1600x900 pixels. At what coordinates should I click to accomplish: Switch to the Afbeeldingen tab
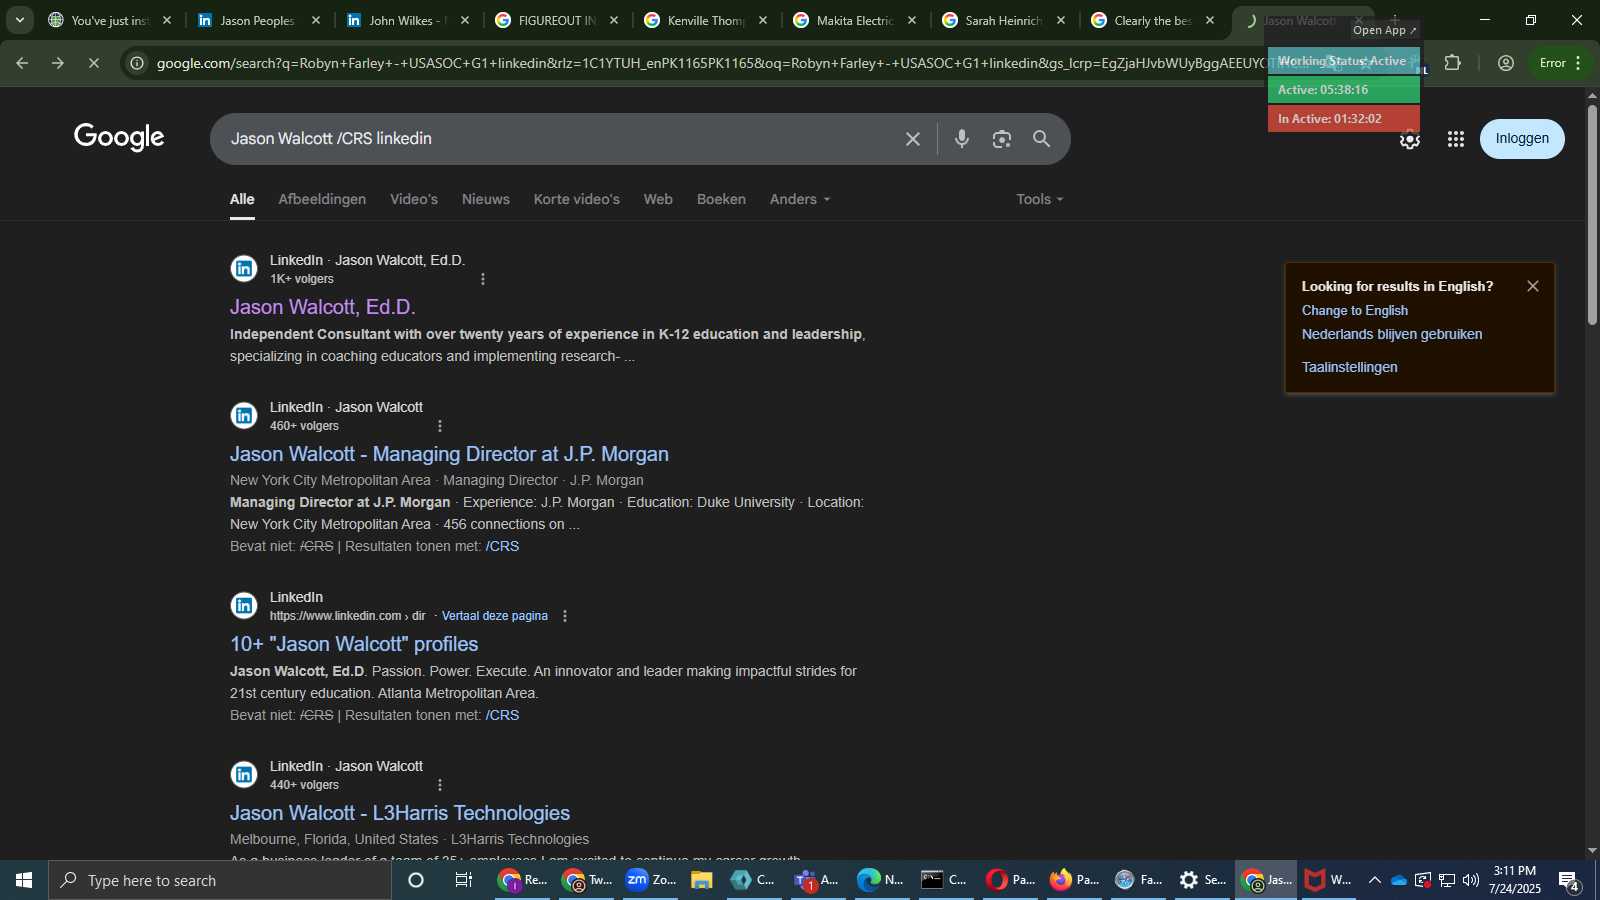pyautogui.click(x=322, y=199)
